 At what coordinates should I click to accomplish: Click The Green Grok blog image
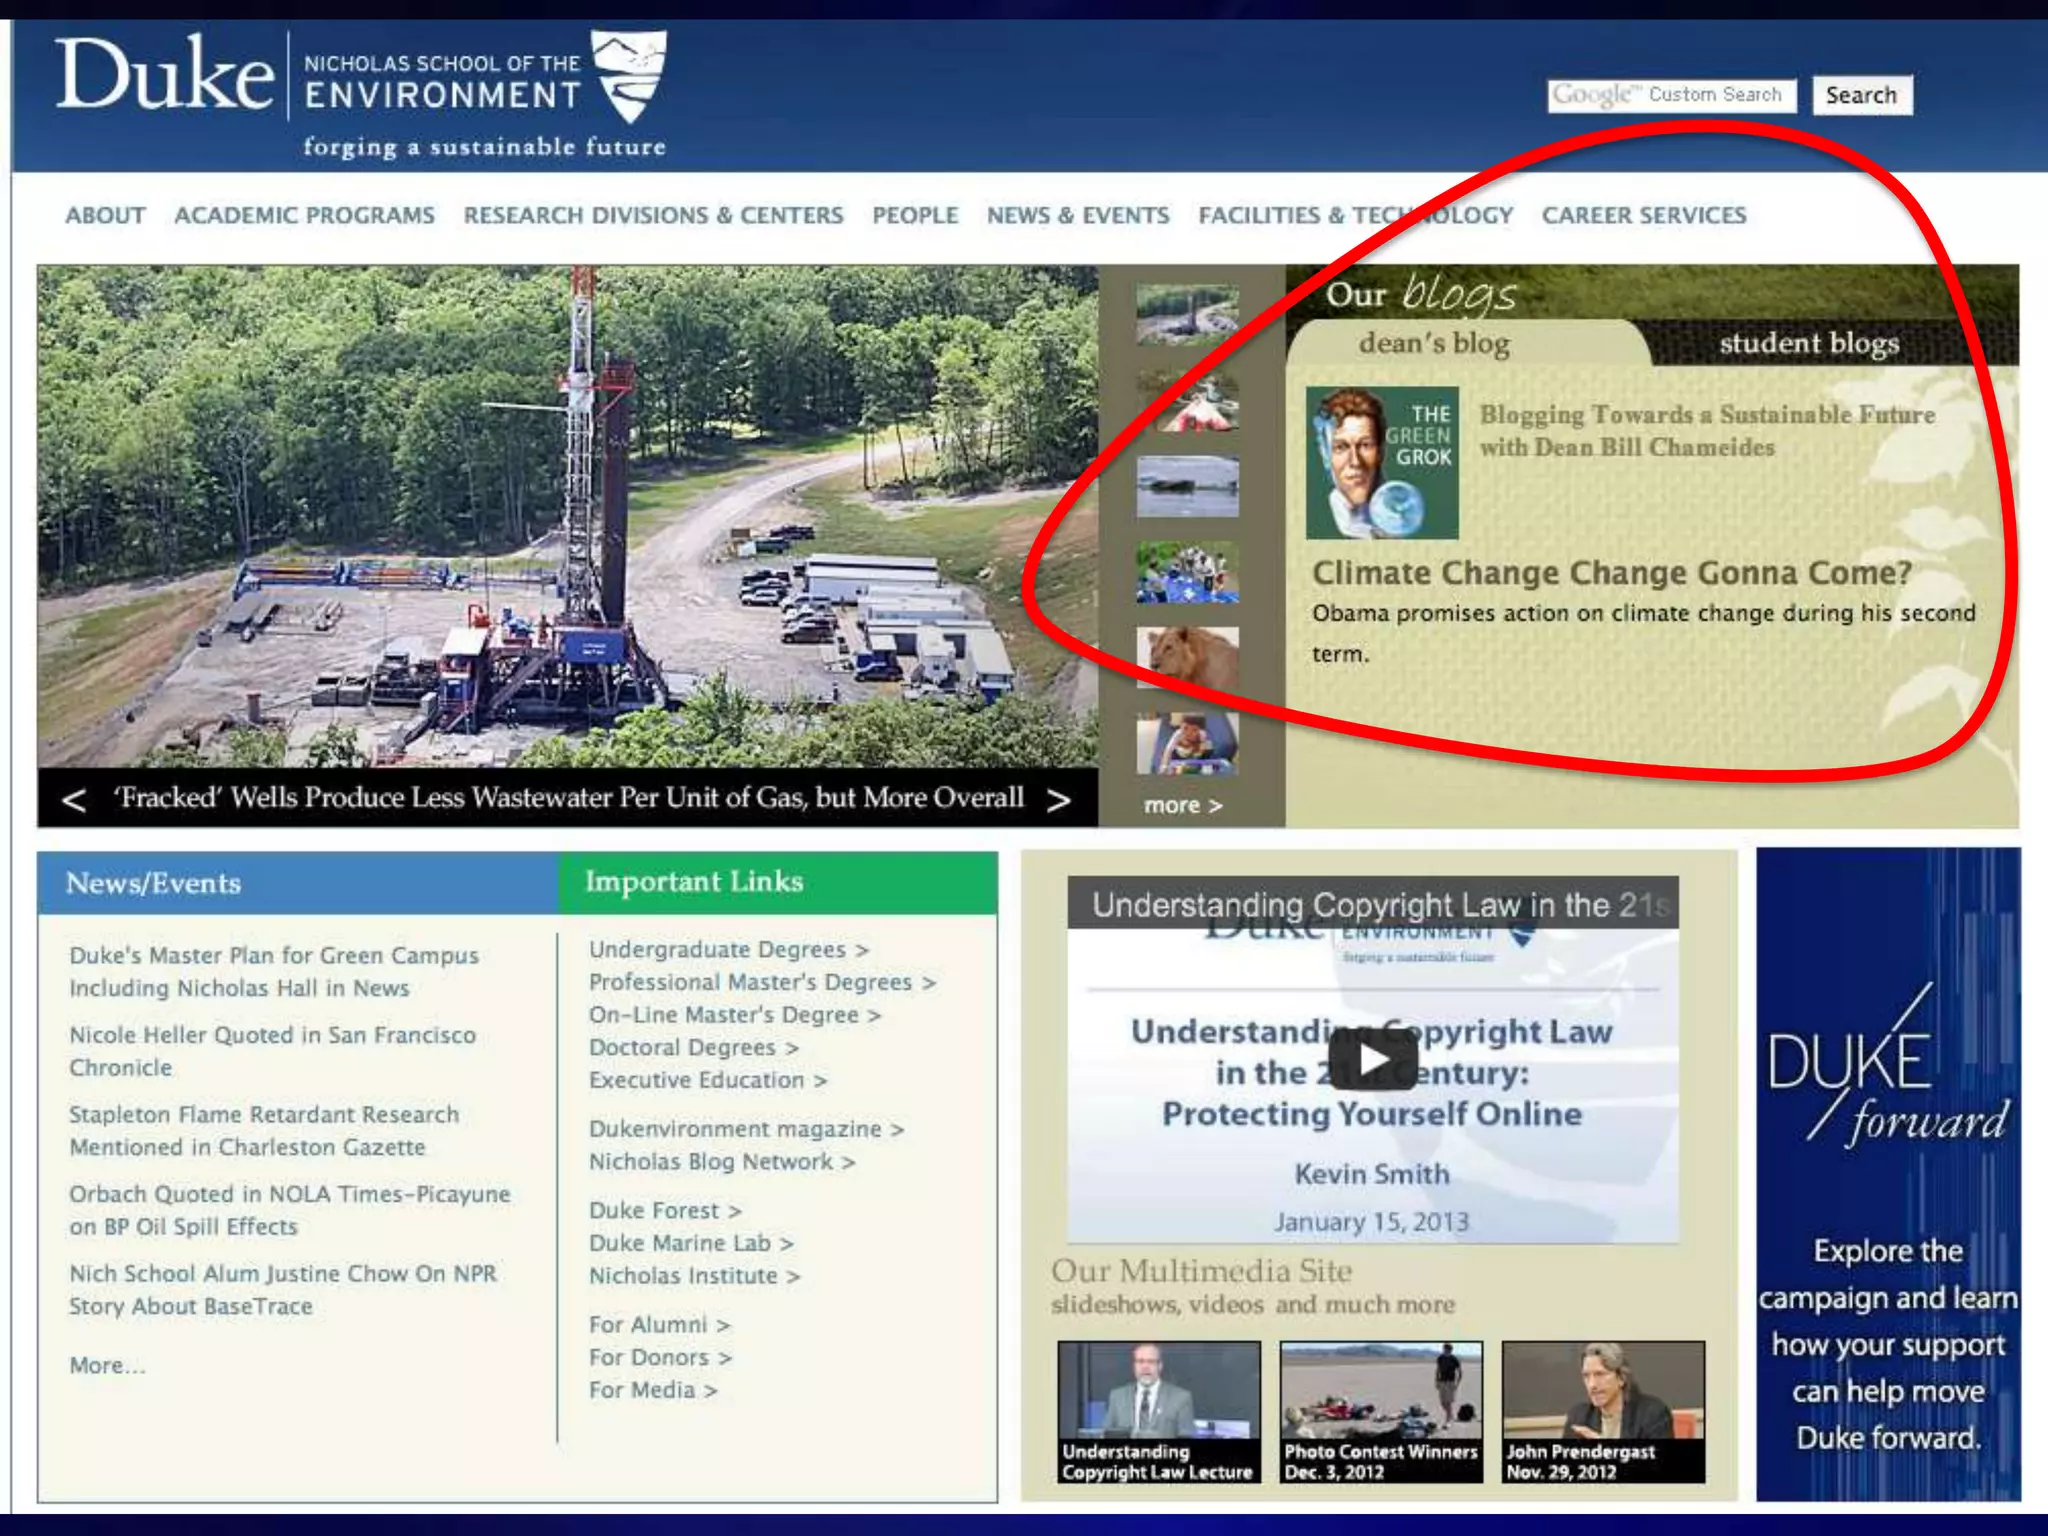(x=1381, y=463)
